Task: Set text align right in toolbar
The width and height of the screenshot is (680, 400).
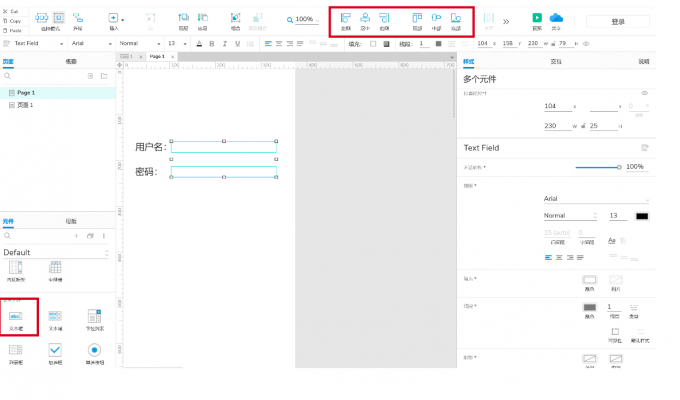Action: pyautogui.click(x=289, y=43)
